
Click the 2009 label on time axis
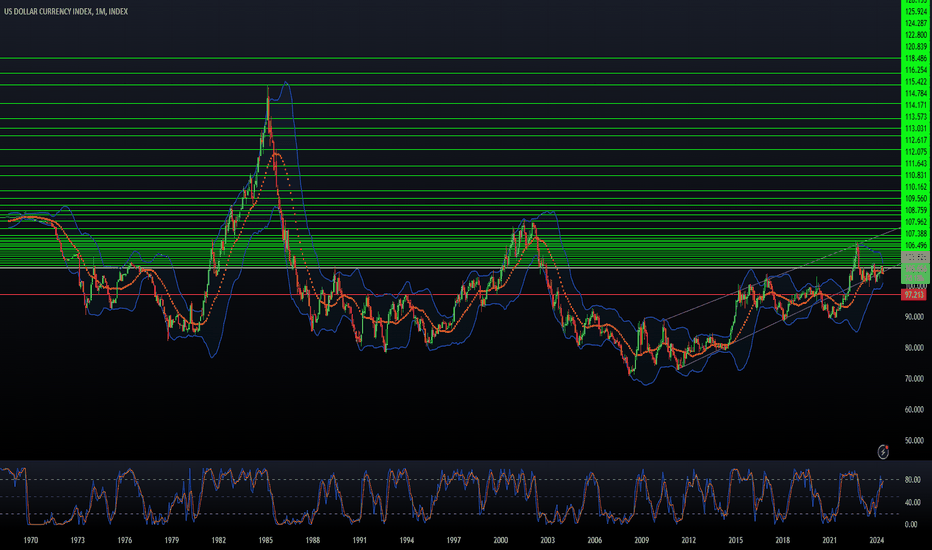click(641, 540)
